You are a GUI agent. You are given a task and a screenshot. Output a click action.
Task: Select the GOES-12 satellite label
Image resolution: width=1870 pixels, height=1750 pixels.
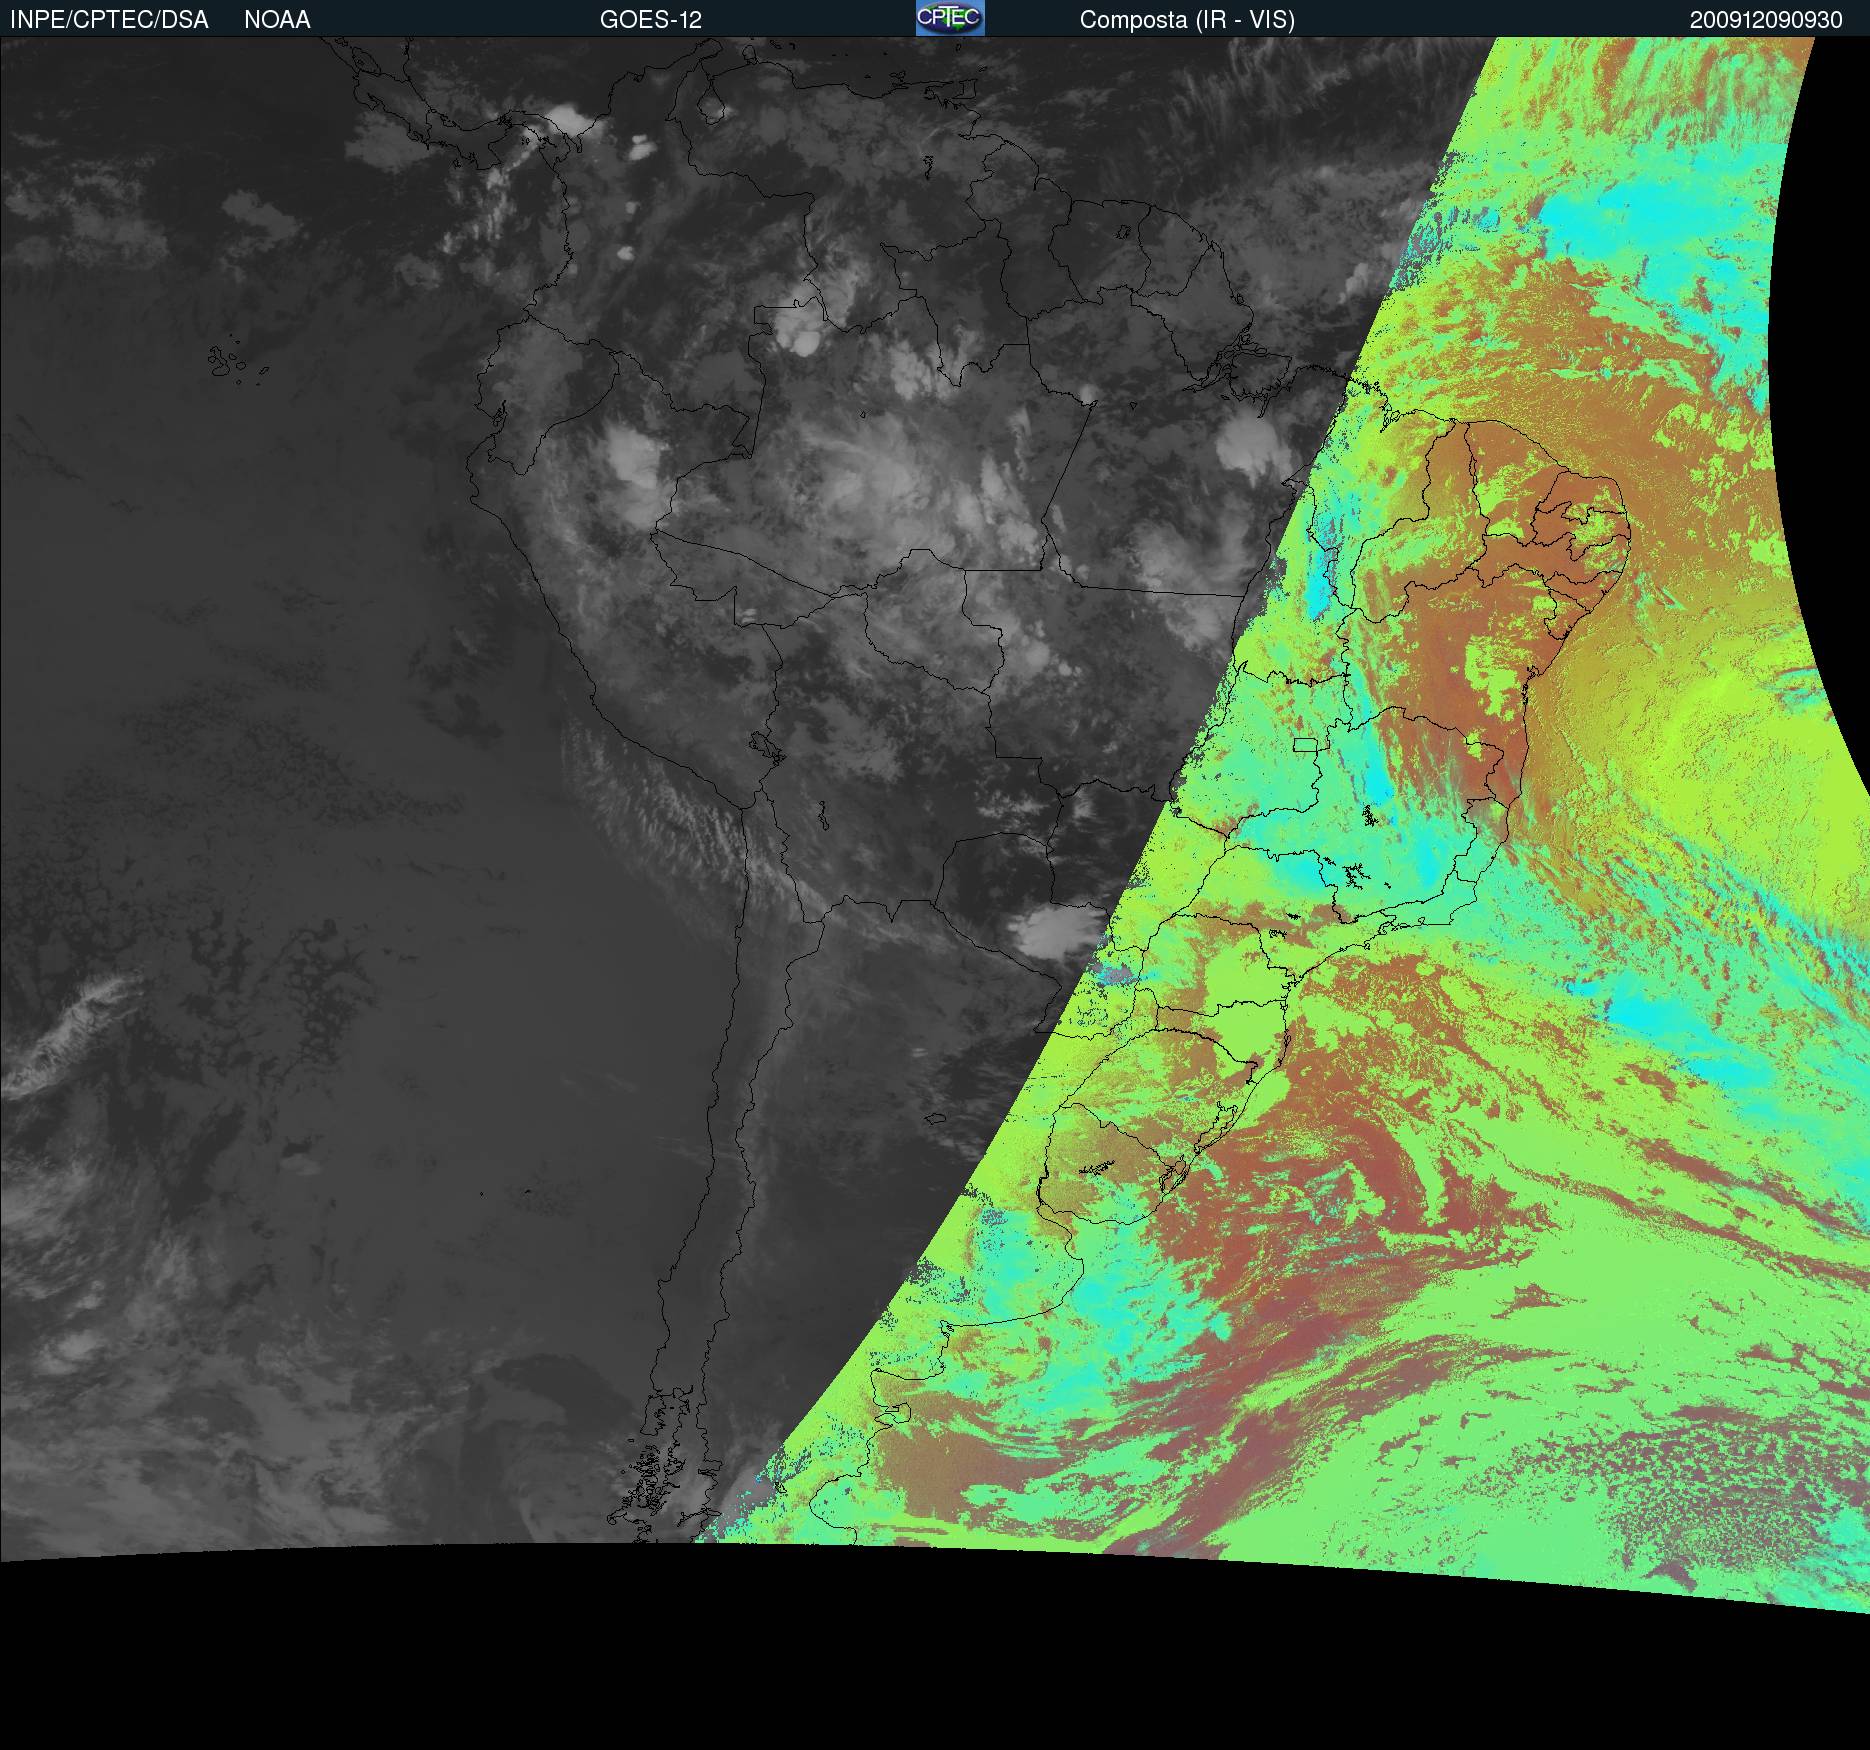(x=651, y=20)
